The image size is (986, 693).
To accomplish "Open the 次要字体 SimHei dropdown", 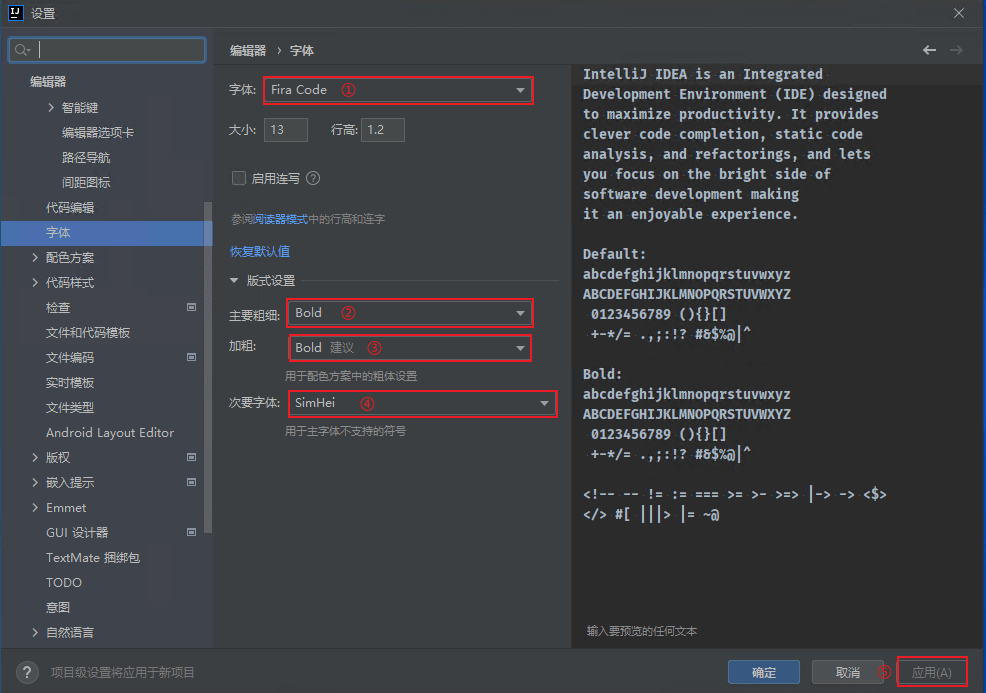I will coord(423,403).
